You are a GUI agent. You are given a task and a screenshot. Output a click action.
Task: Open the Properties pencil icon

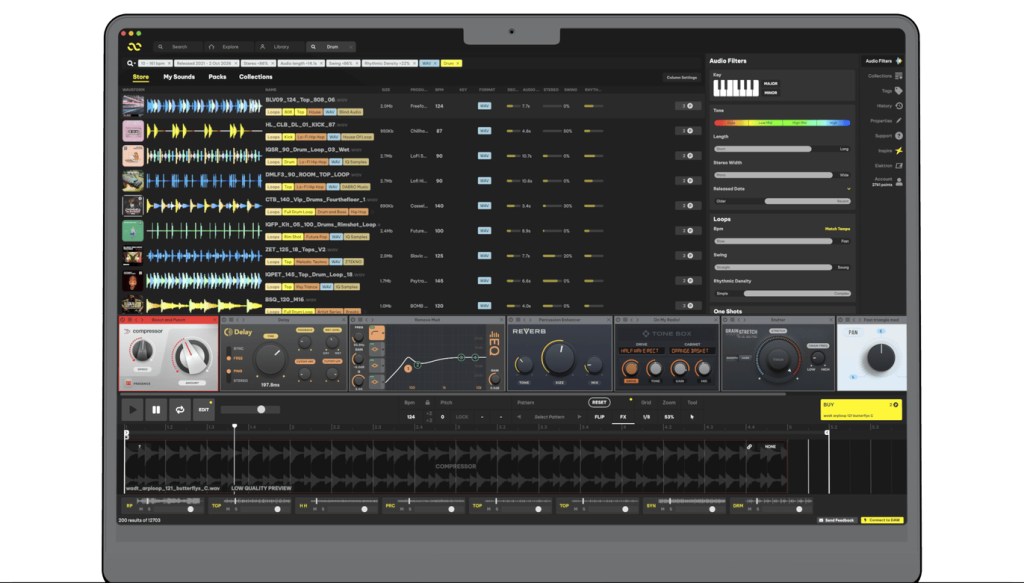(899, 121)
